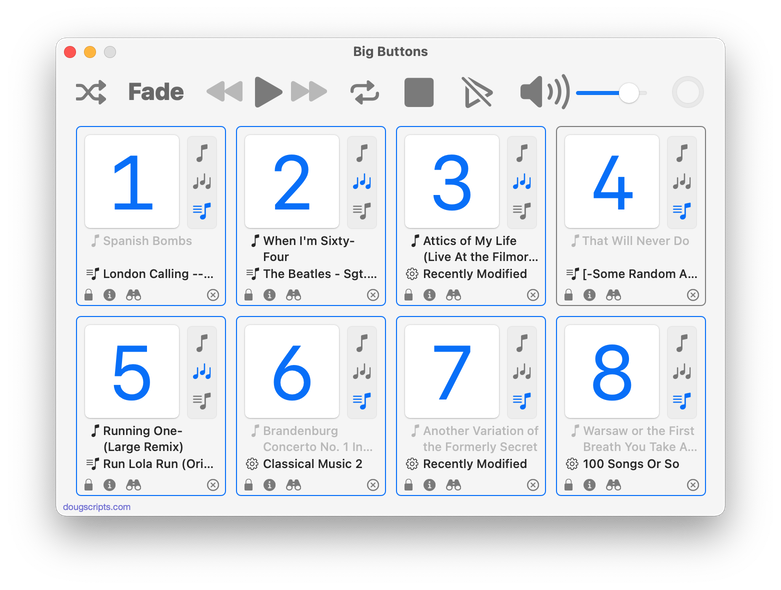Click binoculars on Run Lola Run card
The image size is (781, 590).
pos(133,484)
